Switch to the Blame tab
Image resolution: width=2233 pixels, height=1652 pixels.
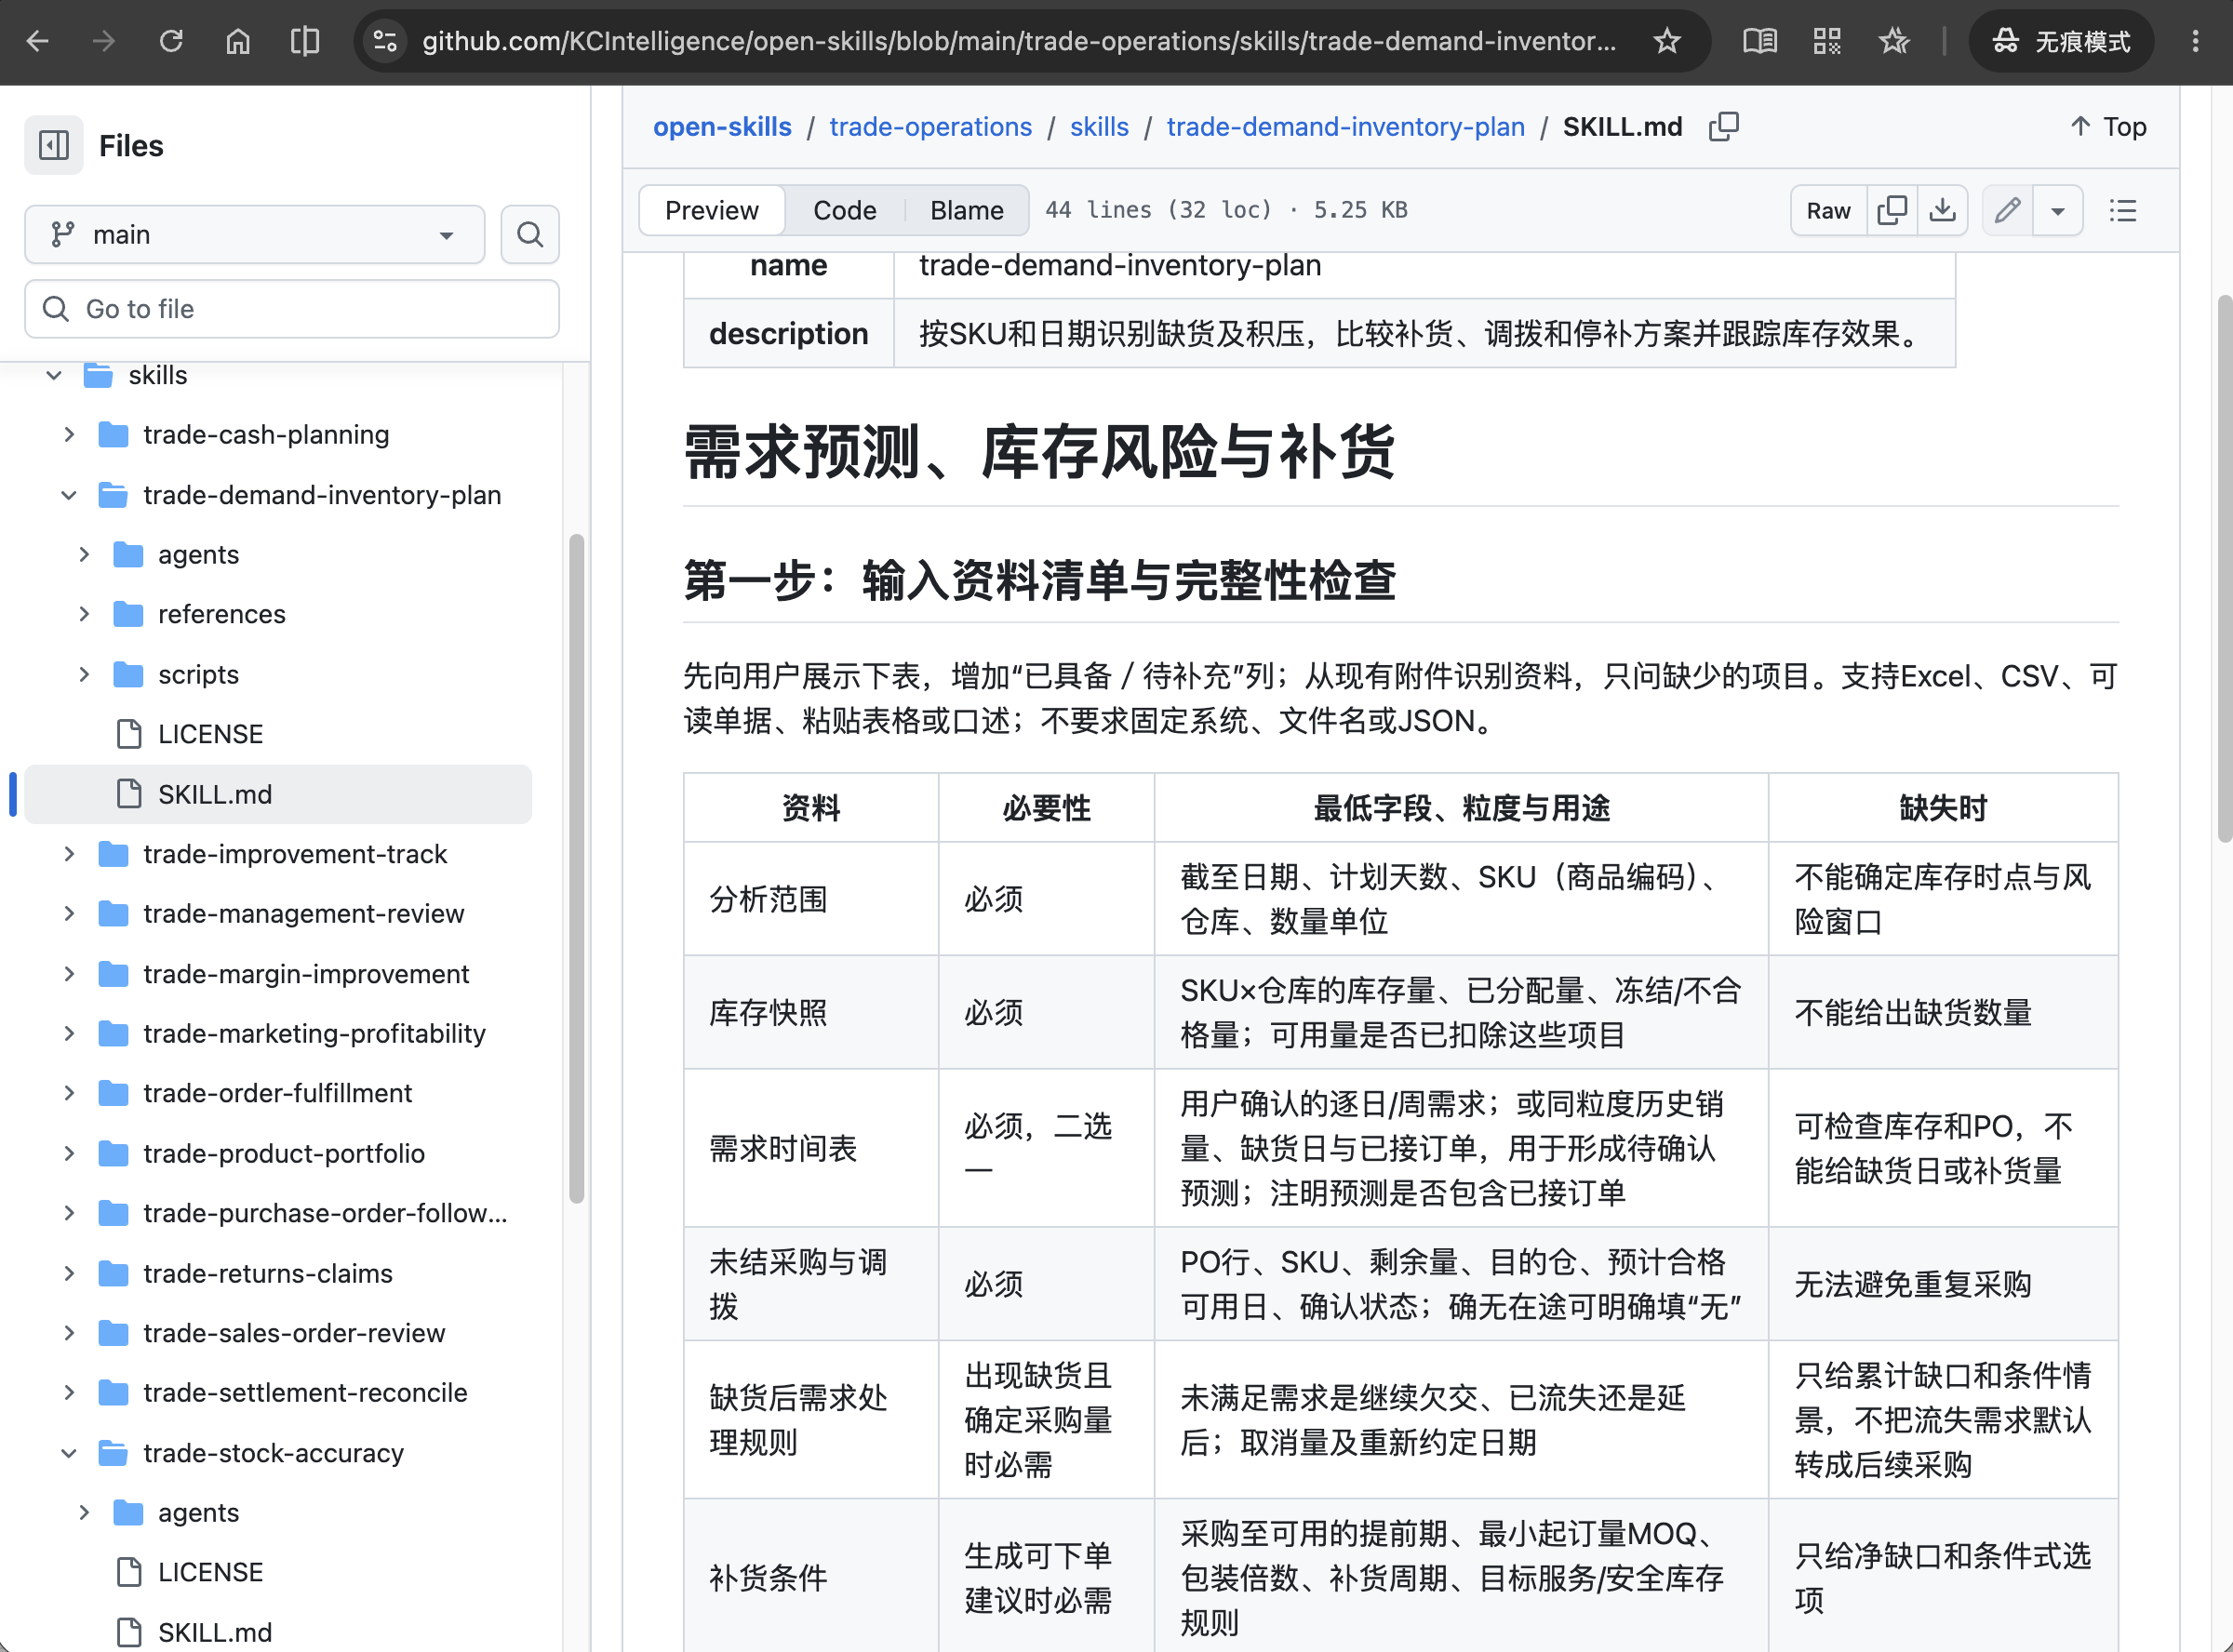tap(967, 210)
